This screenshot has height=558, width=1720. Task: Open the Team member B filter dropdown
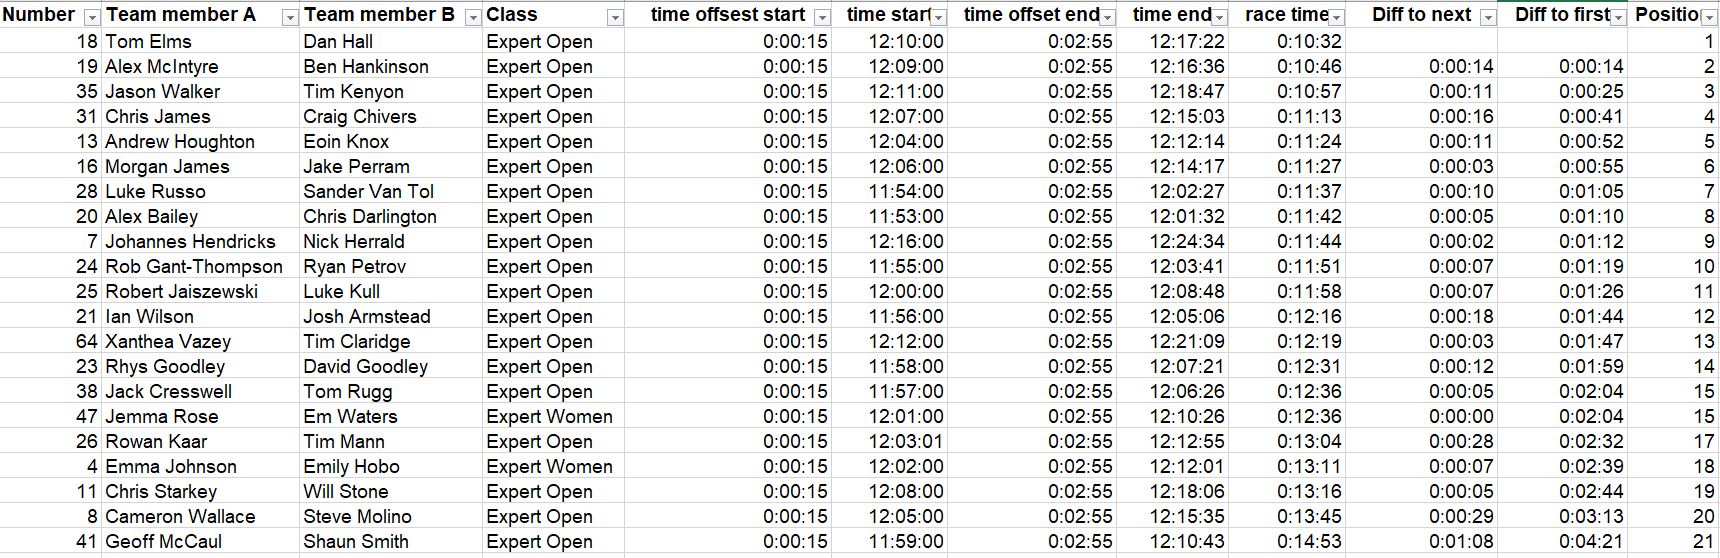(473, 17)
